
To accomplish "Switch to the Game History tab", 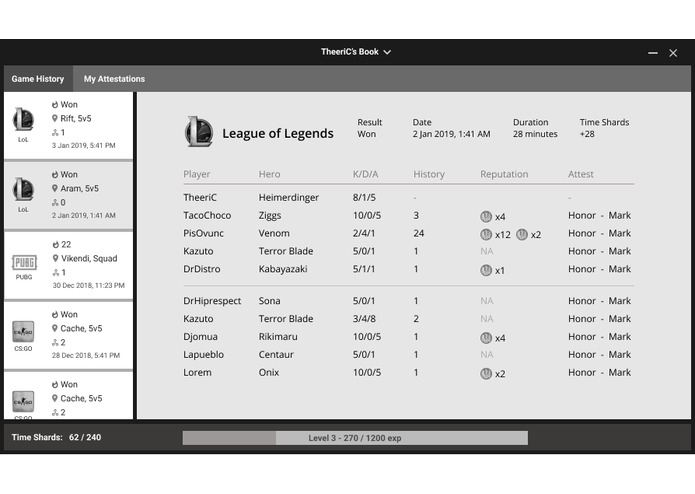I will (38, 79).
